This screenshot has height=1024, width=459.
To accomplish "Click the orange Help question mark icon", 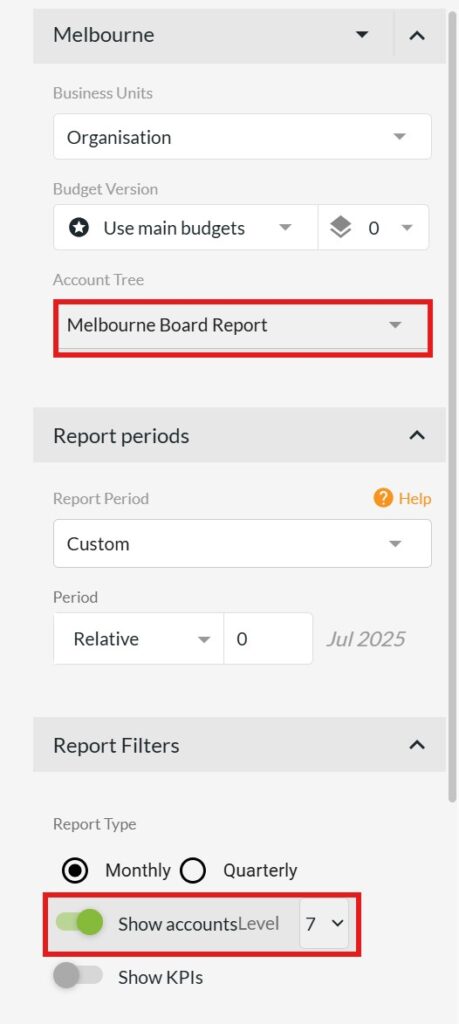I will click(x=383, y=498).
